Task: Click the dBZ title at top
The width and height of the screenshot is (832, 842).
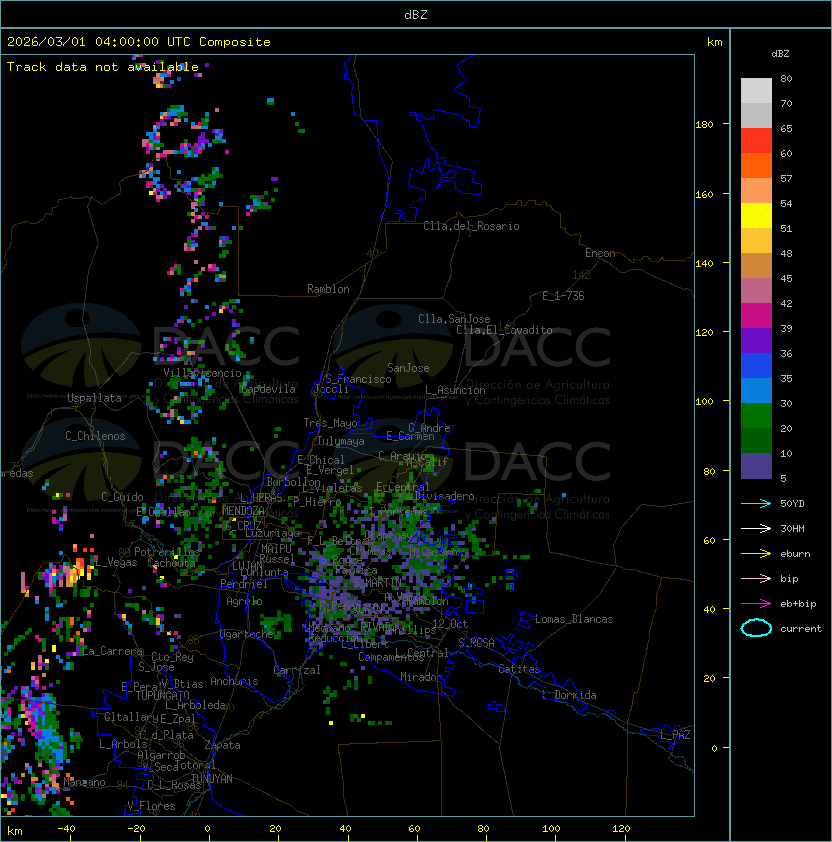Action: click(x=416, y=14)
